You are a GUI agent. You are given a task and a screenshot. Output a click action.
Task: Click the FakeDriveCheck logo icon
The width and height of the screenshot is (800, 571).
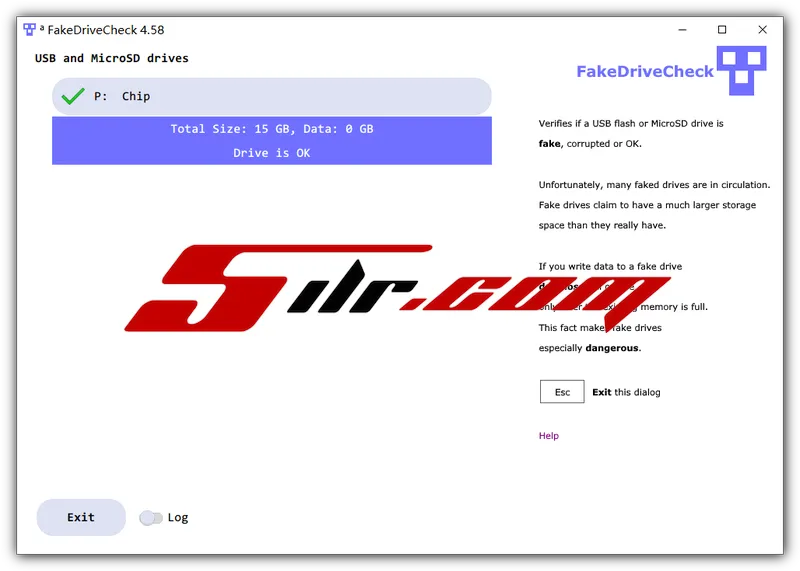[741, 70]
